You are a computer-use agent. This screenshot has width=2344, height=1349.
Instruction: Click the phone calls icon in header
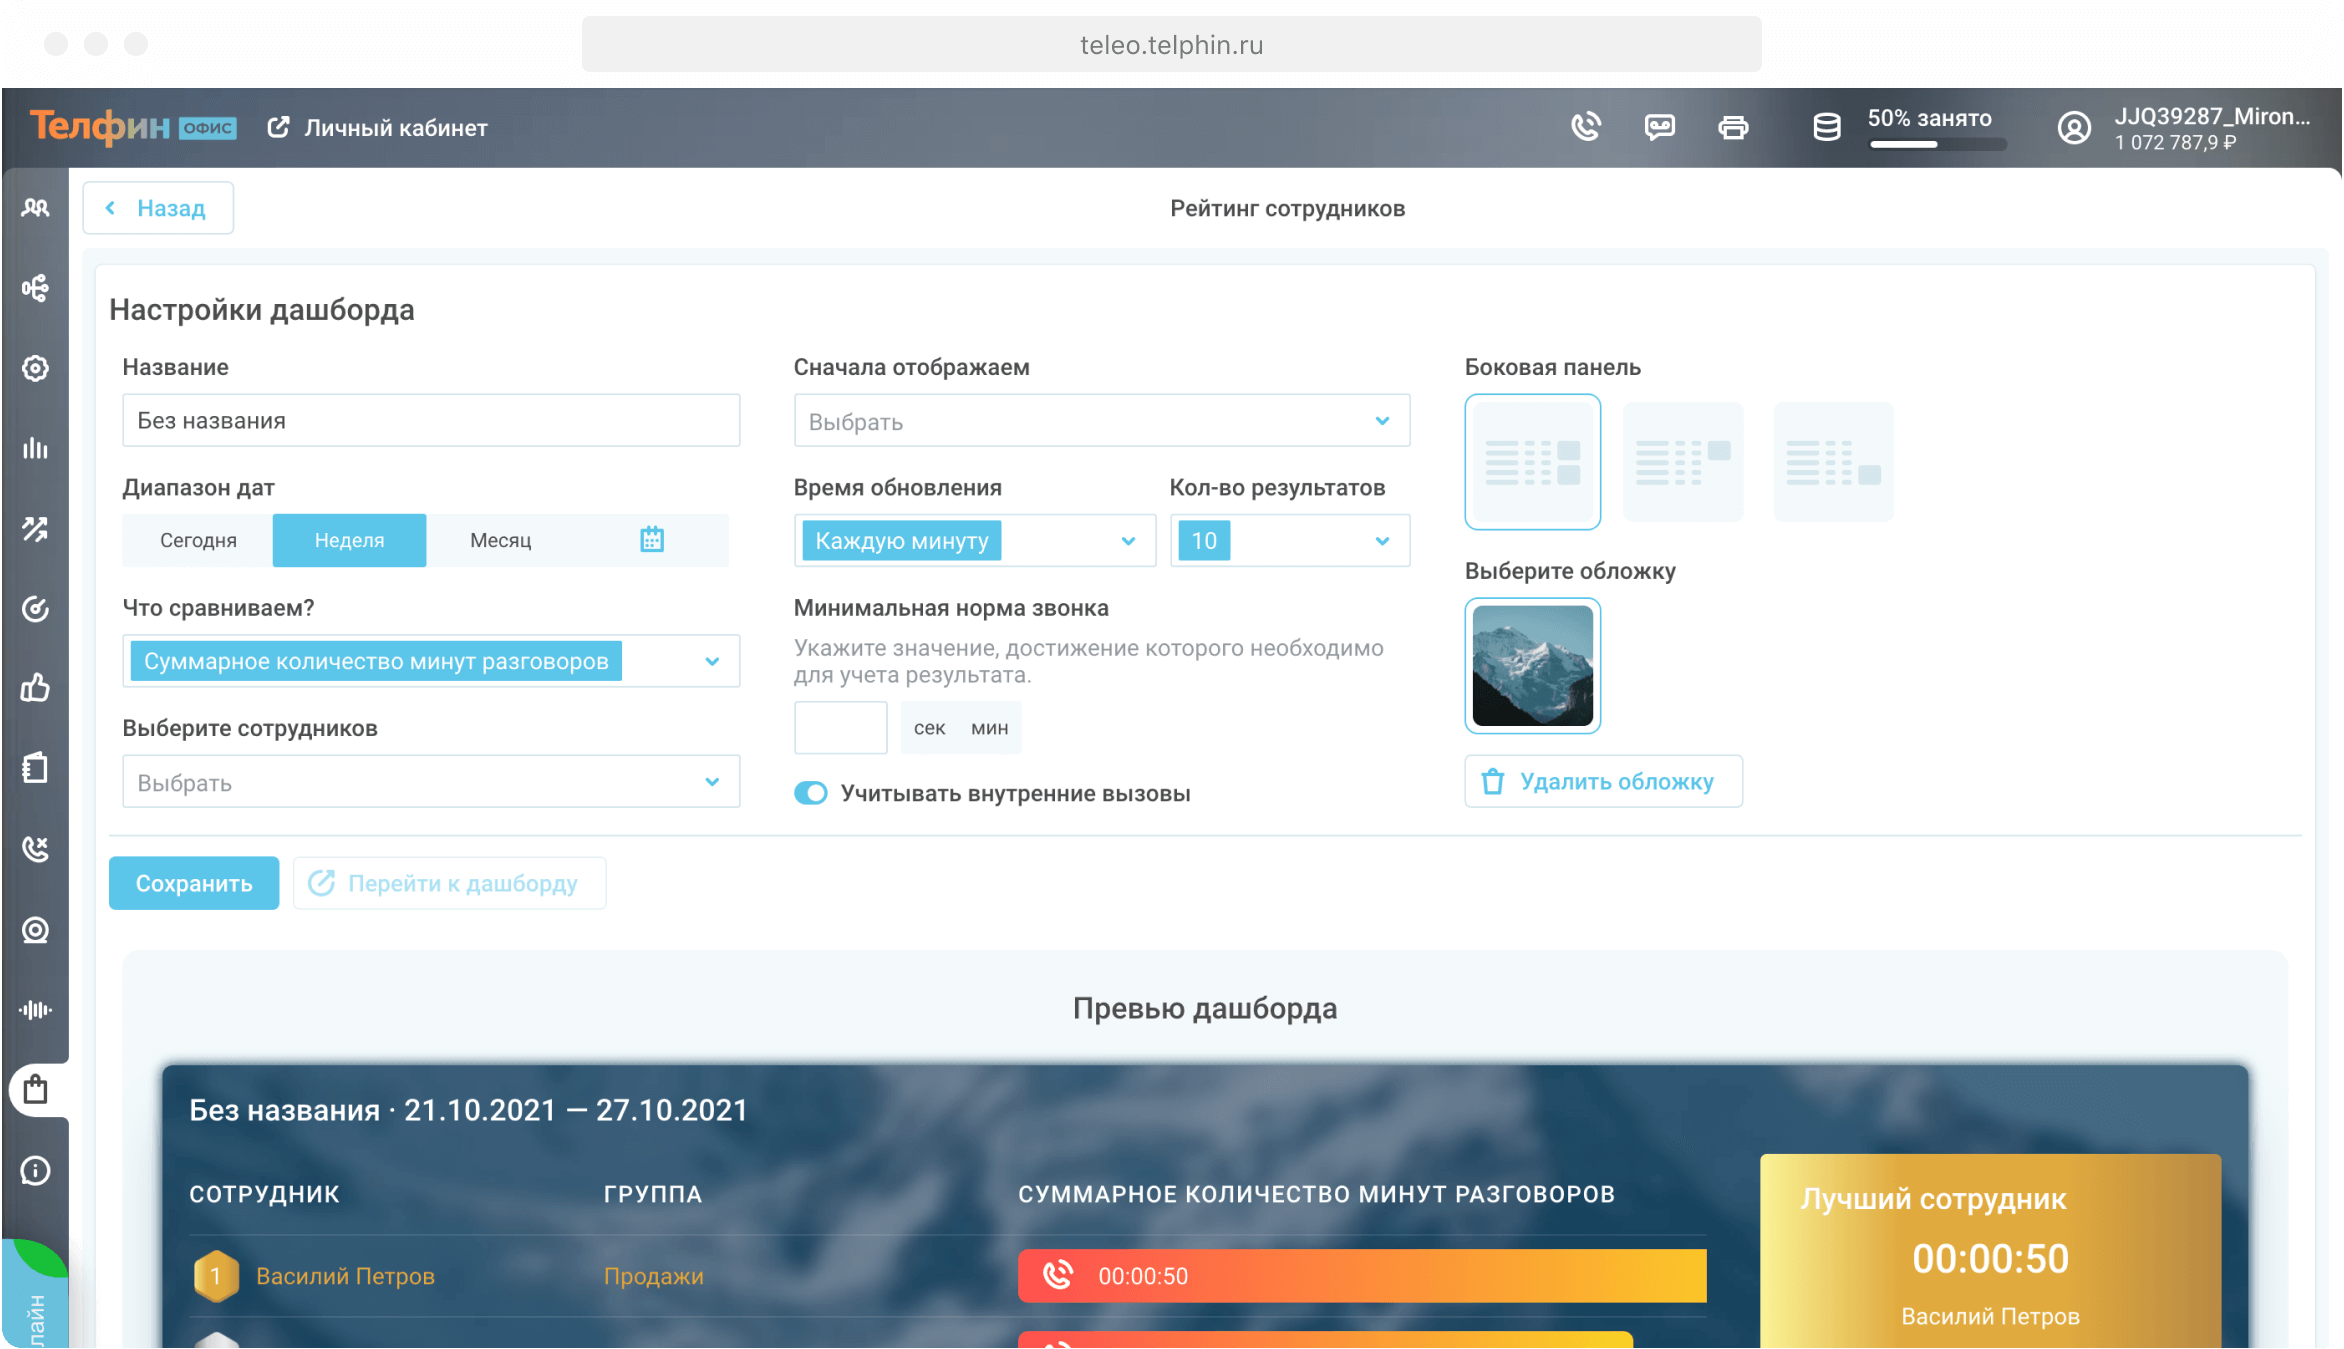click(x=1586, y=127)
